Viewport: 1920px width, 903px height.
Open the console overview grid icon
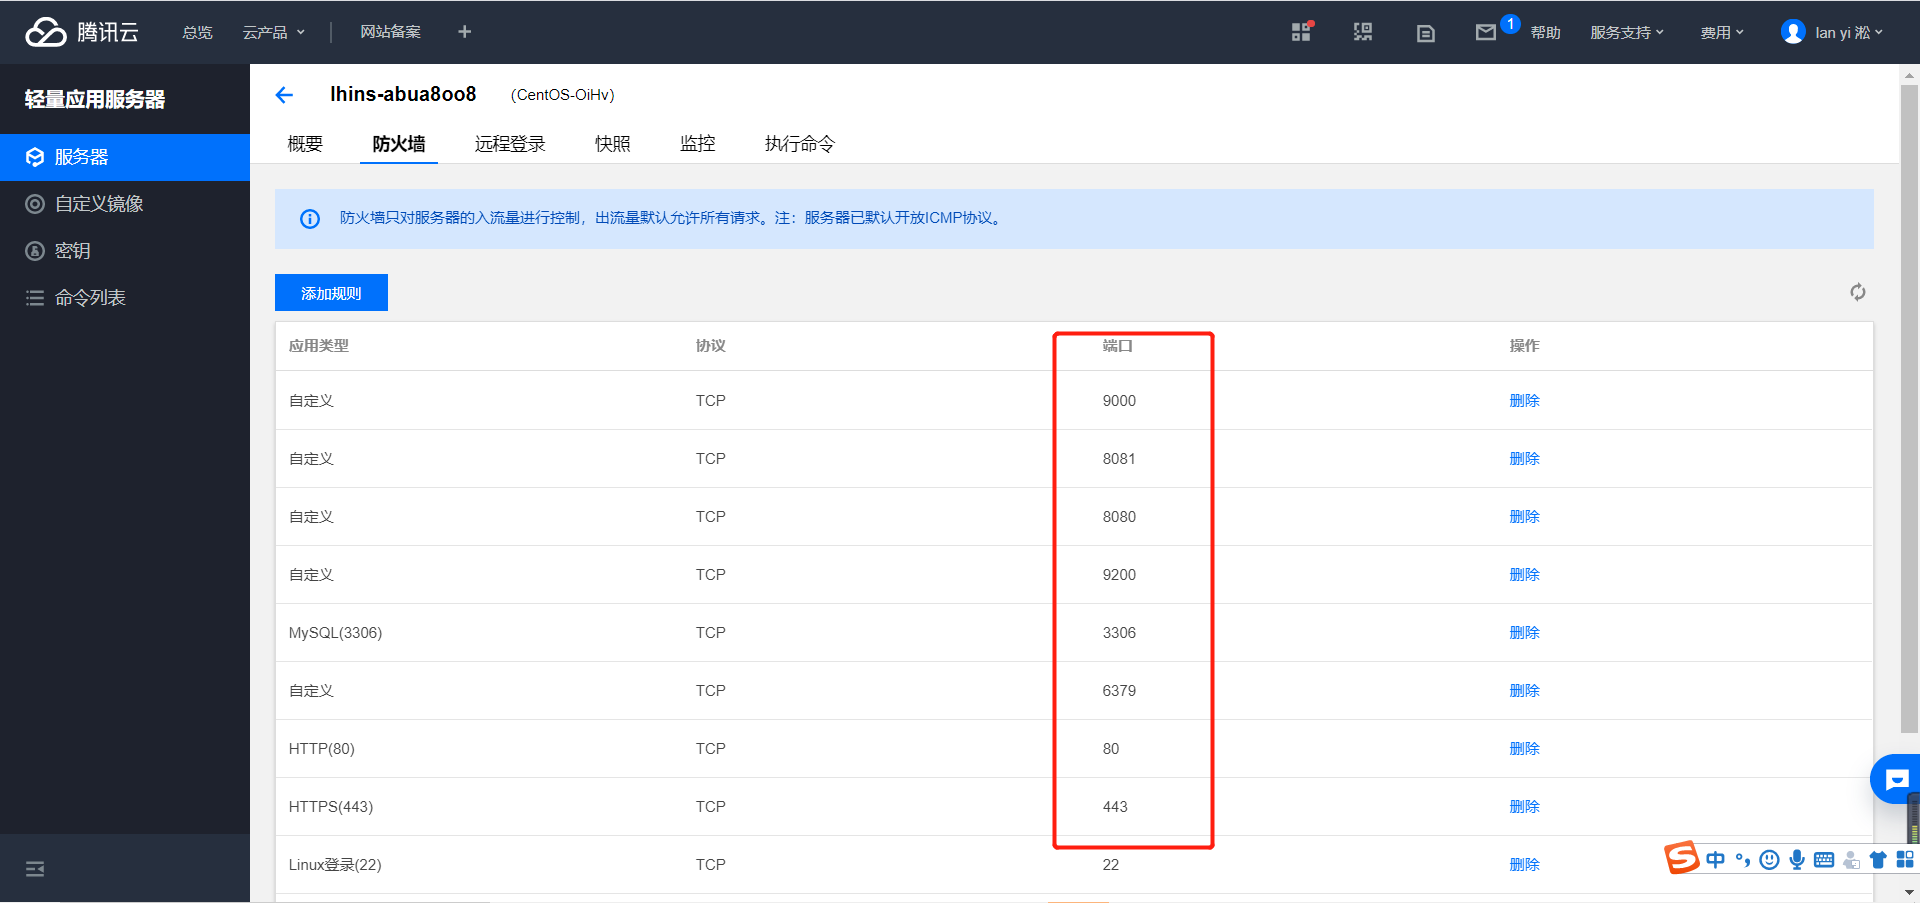click(x=1300, y=31)
